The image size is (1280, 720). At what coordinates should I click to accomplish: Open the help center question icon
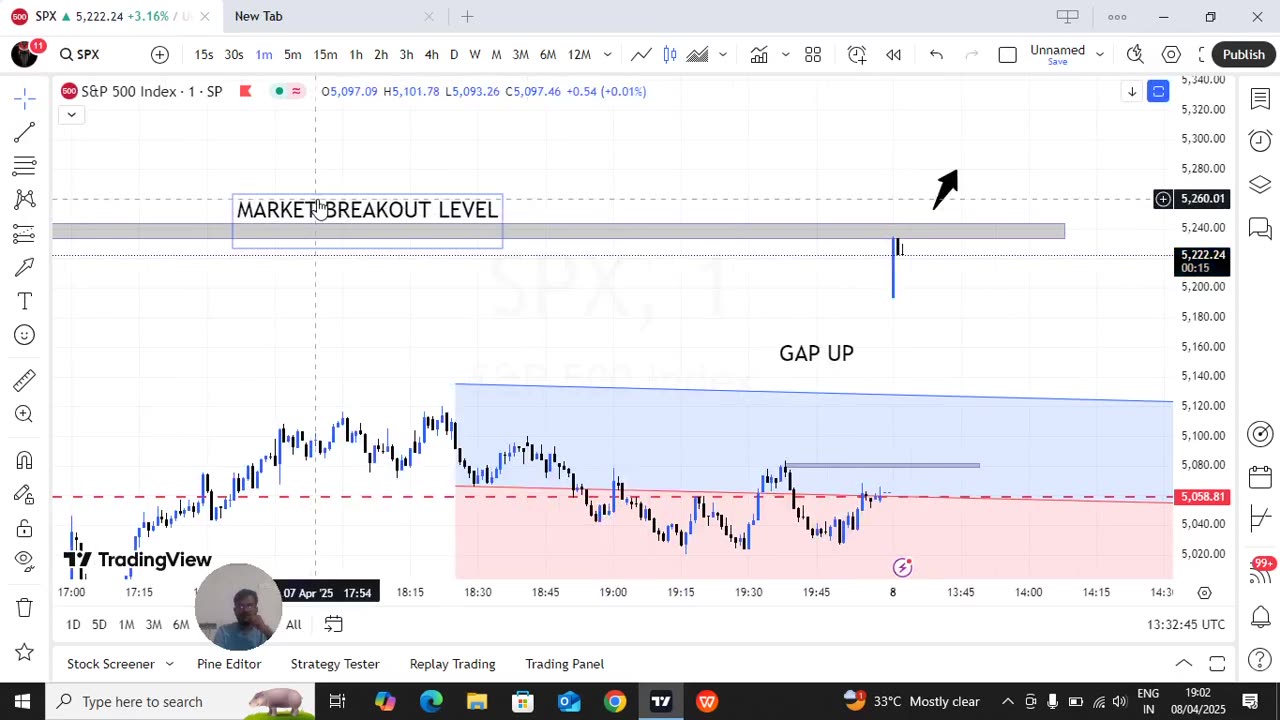point(1260,659)
